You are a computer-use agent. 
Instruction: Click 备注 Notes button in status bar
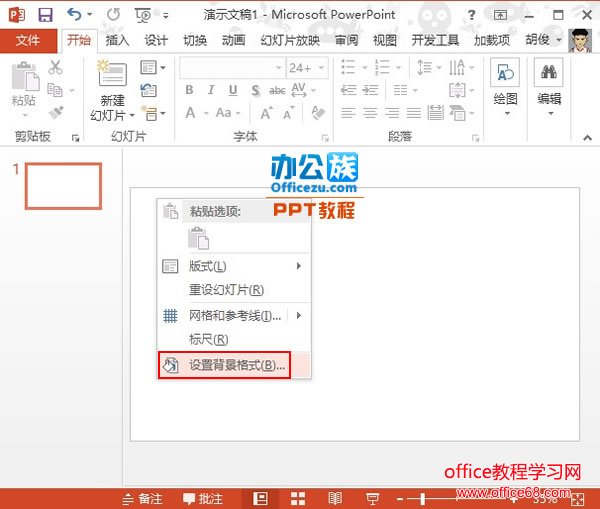142,499
